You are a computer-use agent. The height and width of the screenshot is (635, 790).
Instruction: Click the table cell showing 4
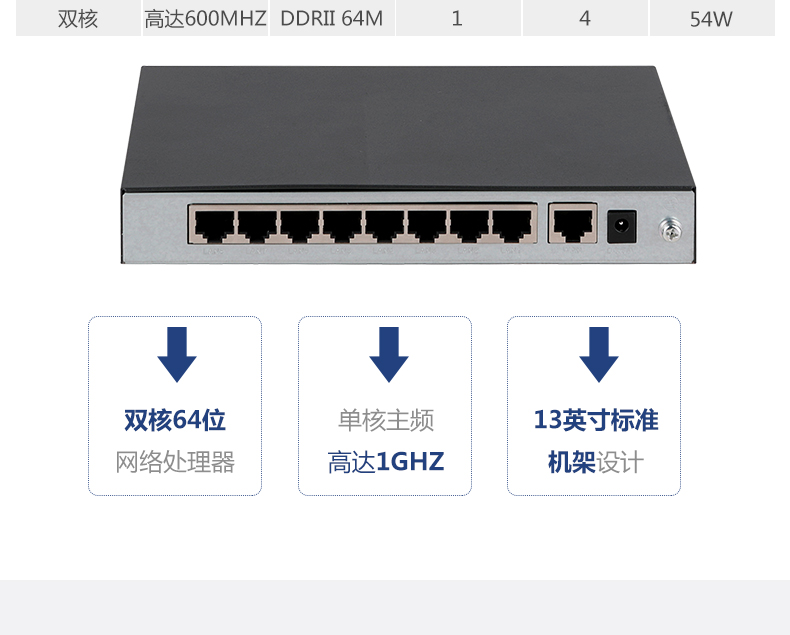[x=585, y=18]
